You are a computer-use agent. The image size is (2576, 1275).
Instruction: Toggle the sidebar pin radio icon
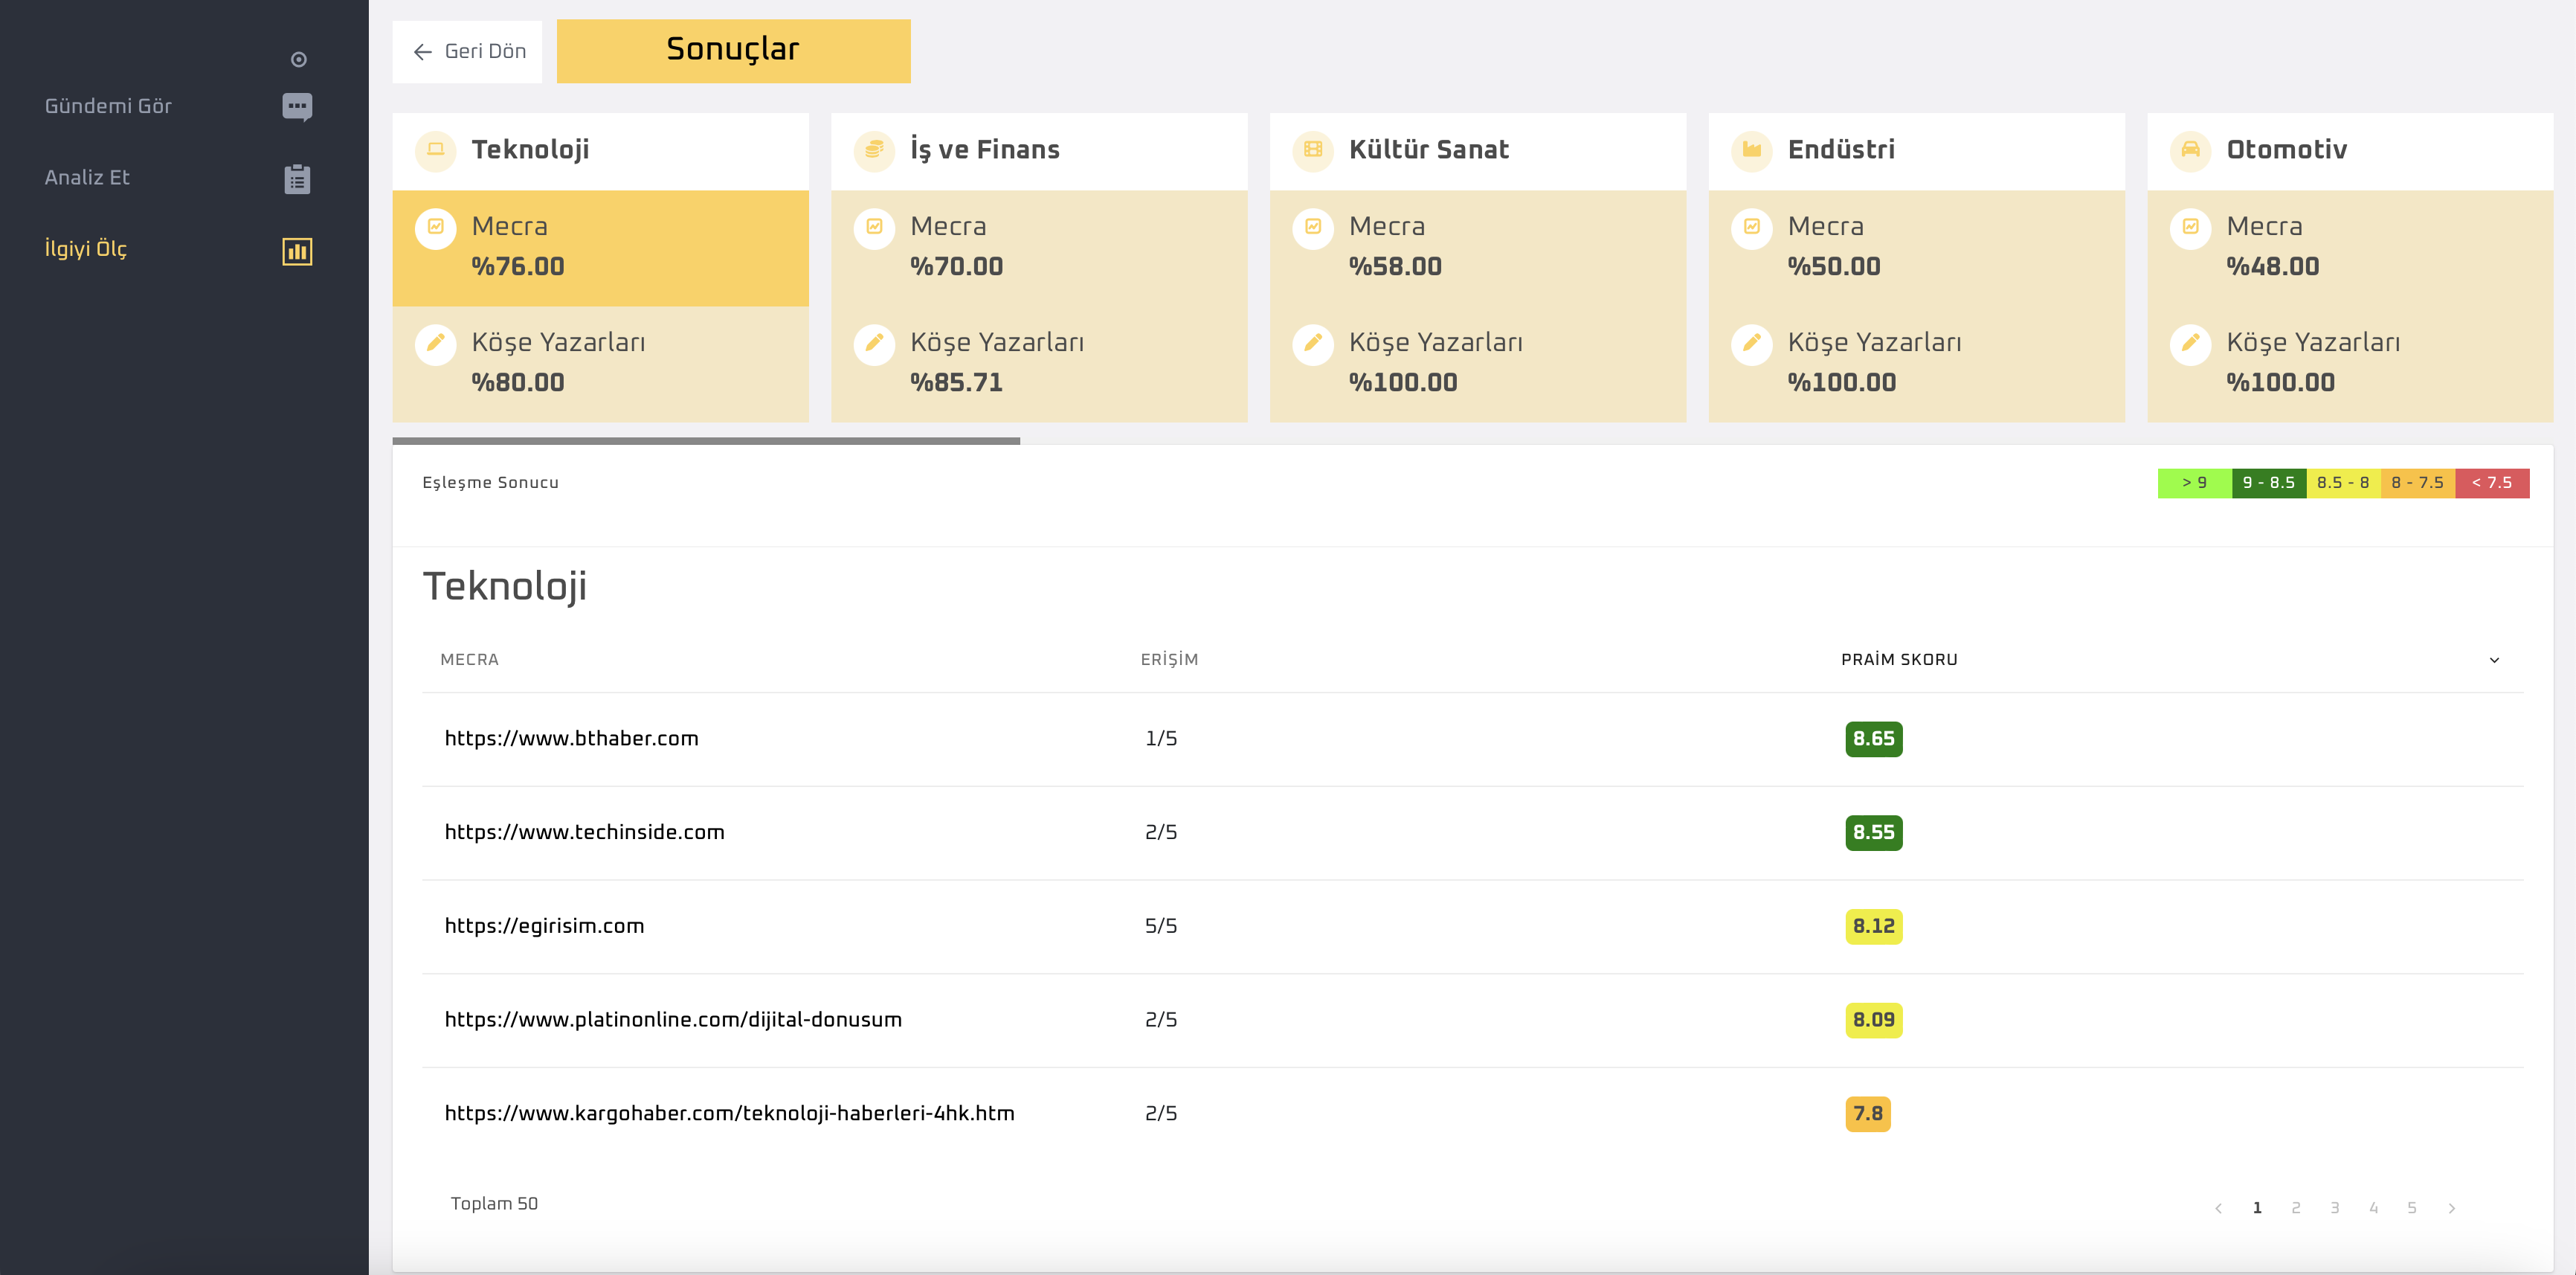298,60
